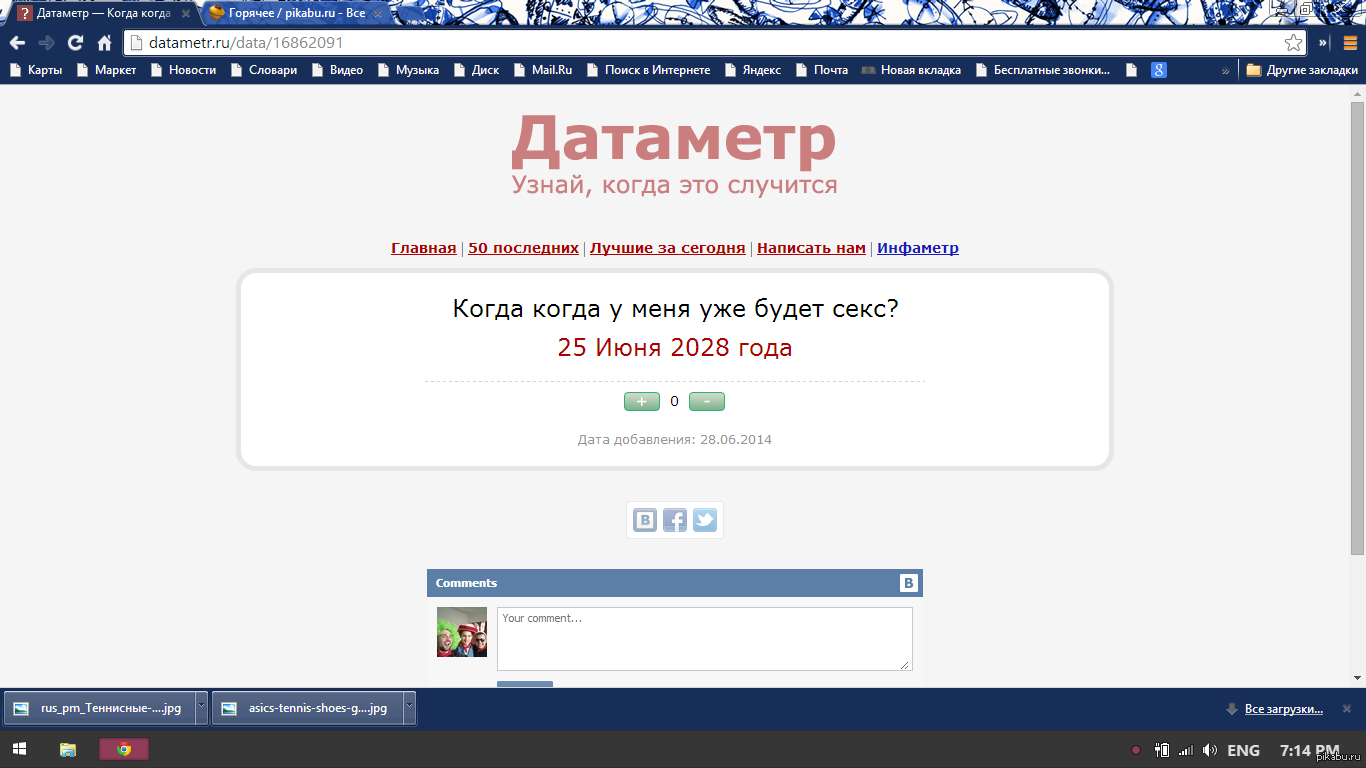The height and width of the screenshot is (768, 1366).
Task: Select the Датаметр browser tab
Action: click(x=100, y=14)
